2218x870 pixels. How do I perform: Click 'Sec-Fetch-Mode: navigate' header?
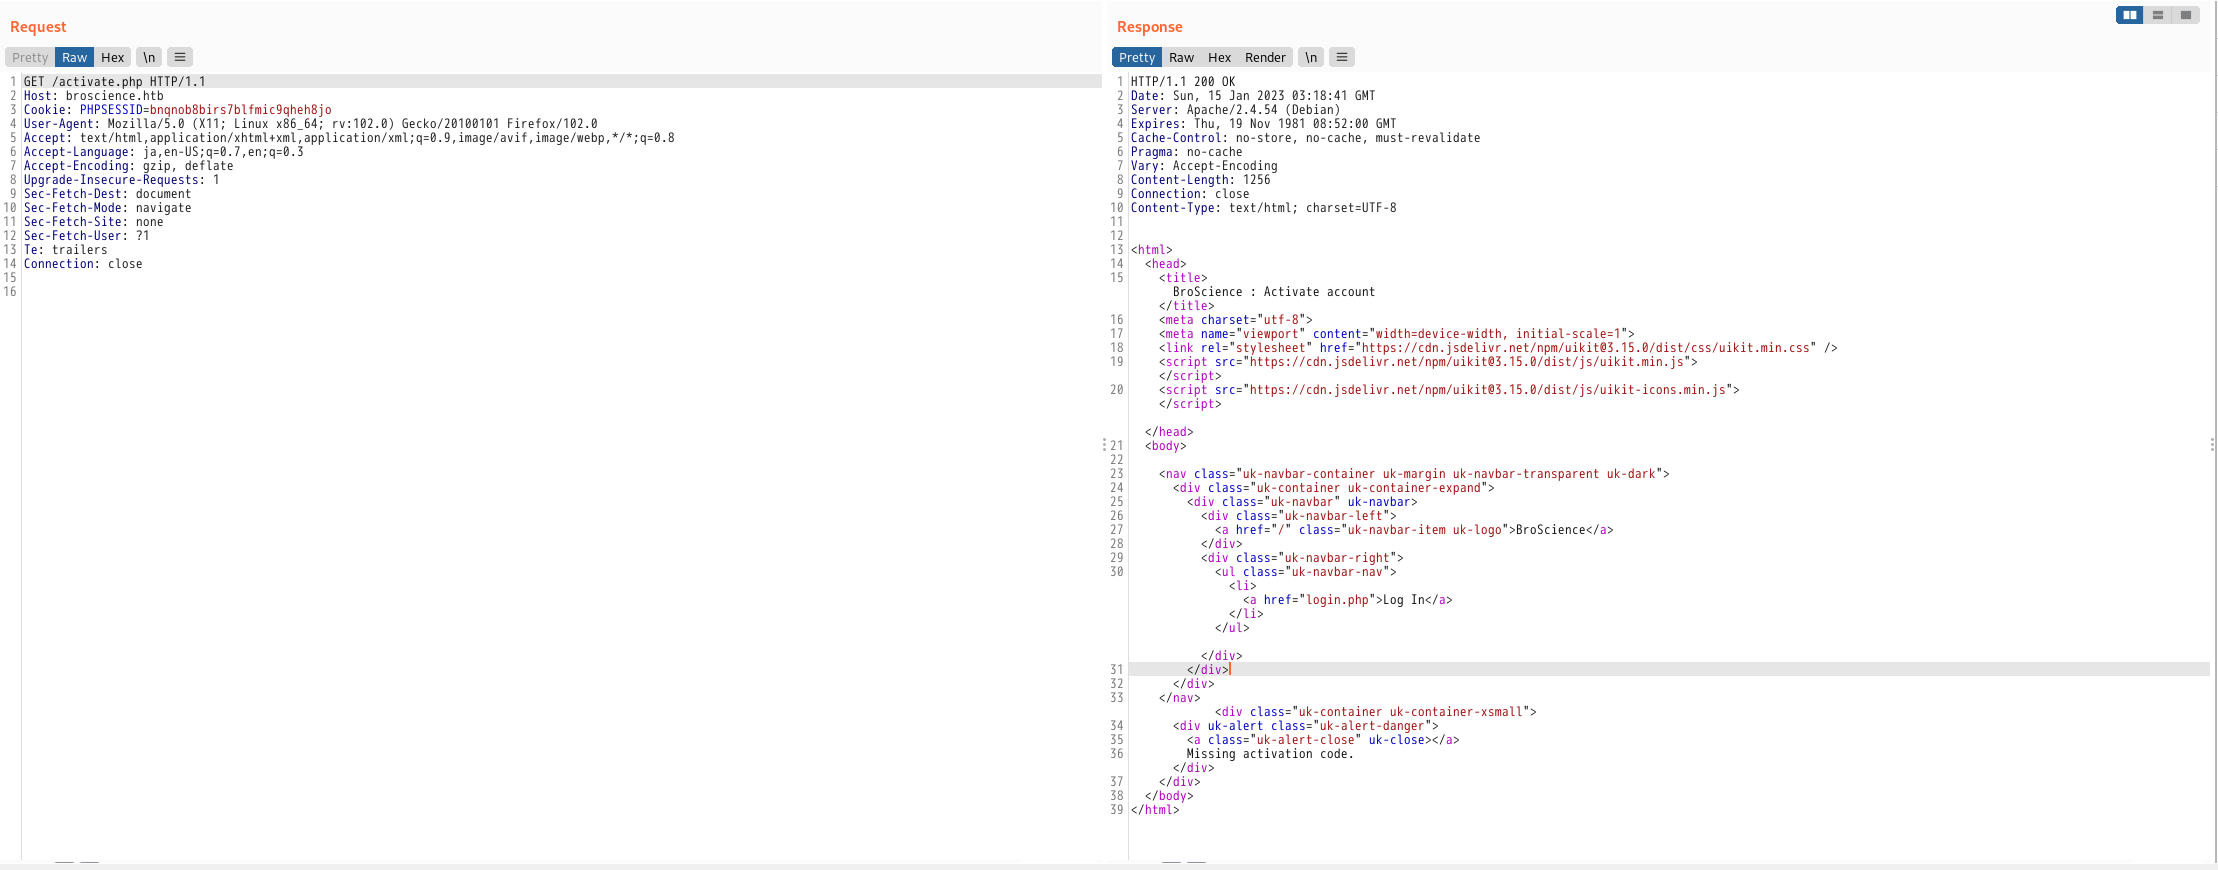(x=108, y=208)
